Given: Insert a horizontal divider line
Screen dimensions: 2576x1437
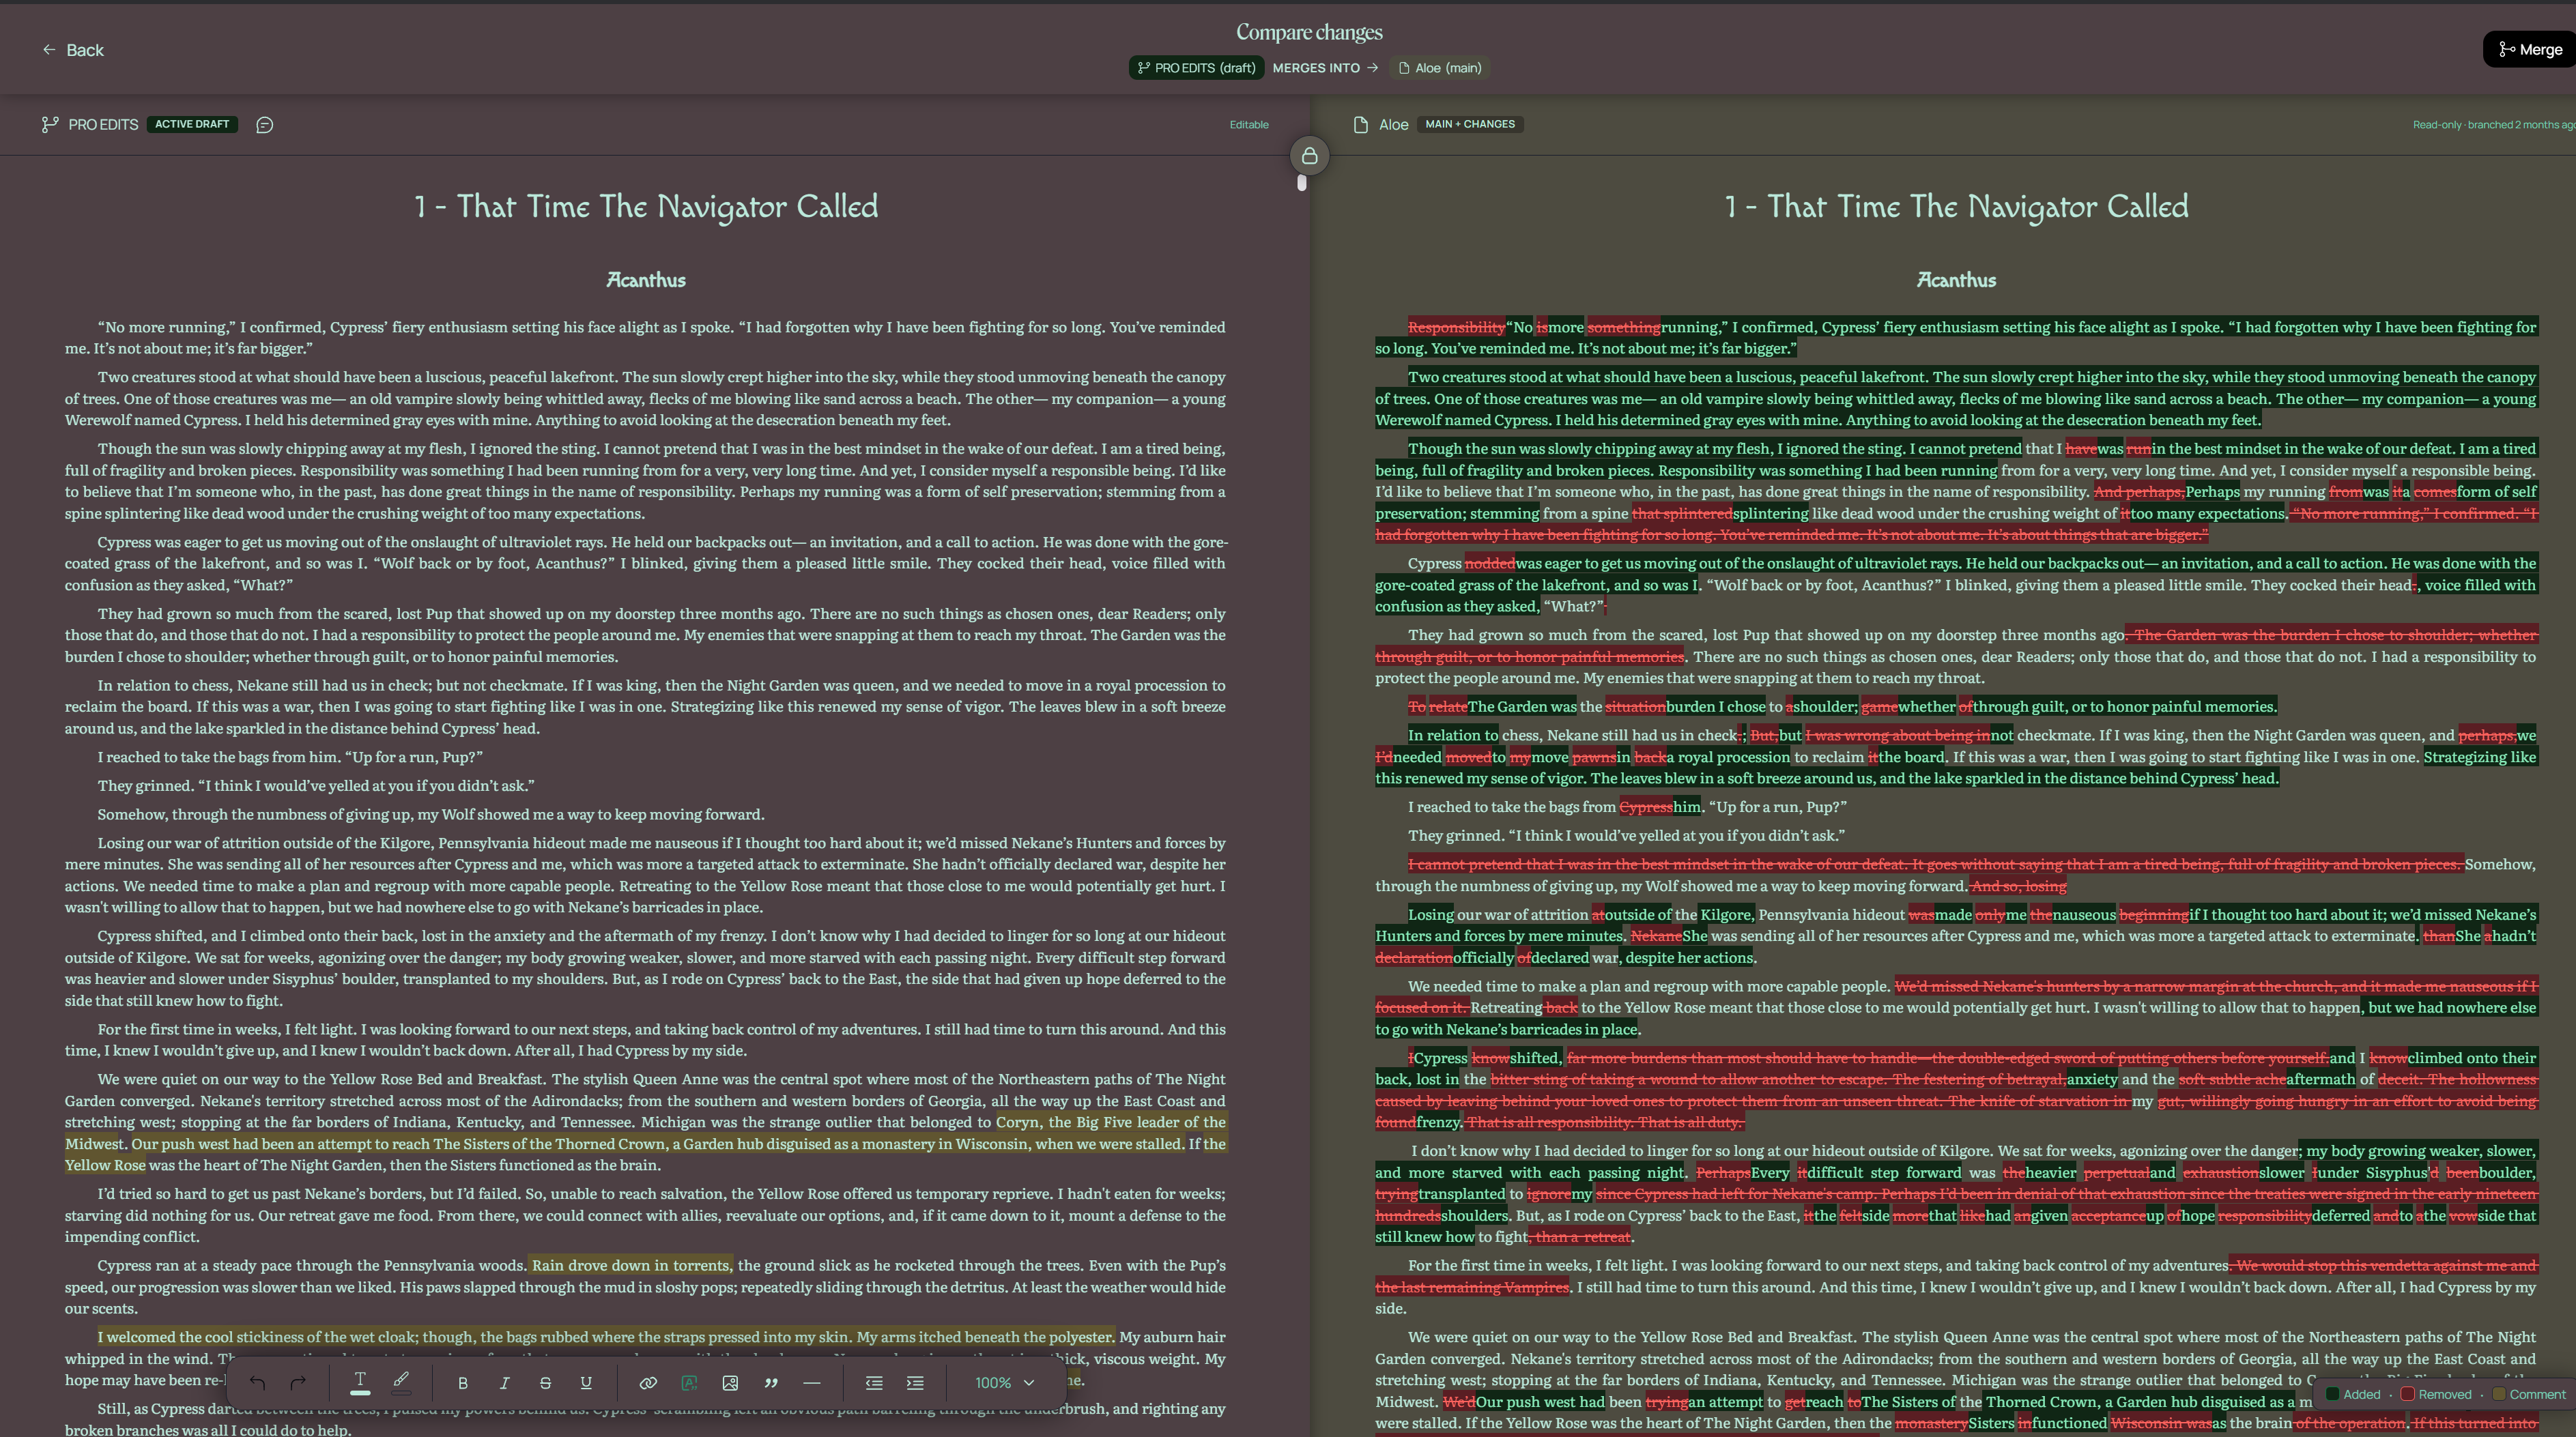Looking at the screenshot, I should pyautogui.click(x=812, y=1383).
